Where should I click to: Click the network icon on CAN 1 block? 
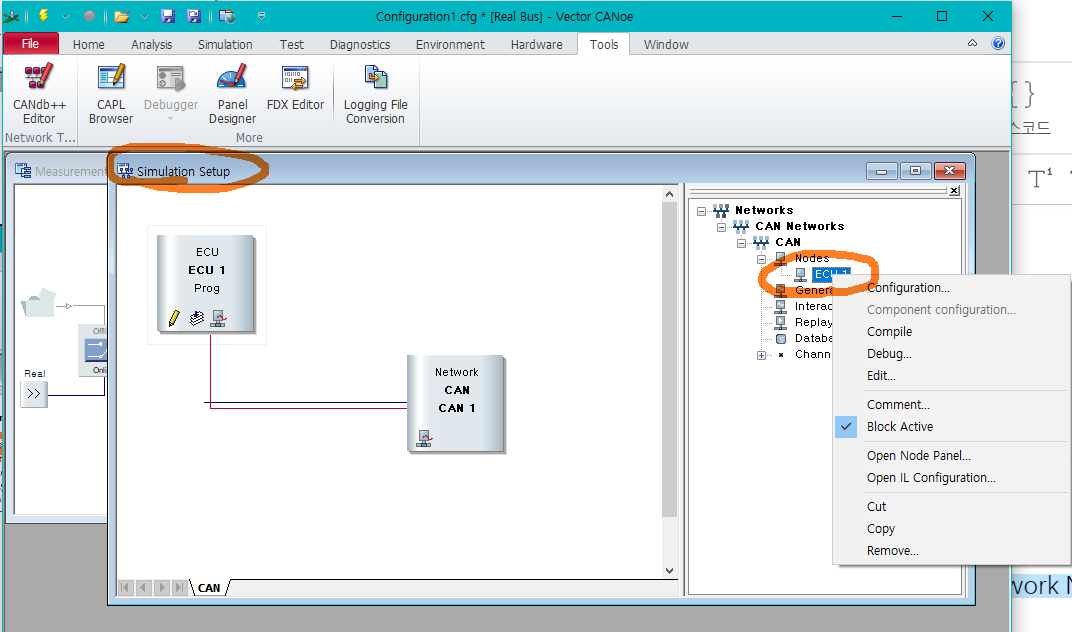pos(425,438)
